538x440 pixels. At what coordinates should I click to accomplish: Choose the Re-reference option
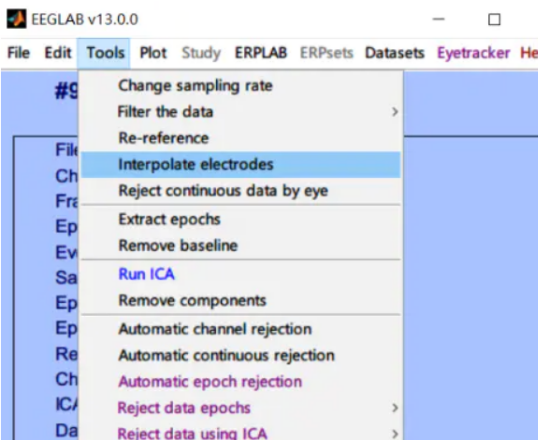(241, 138)
